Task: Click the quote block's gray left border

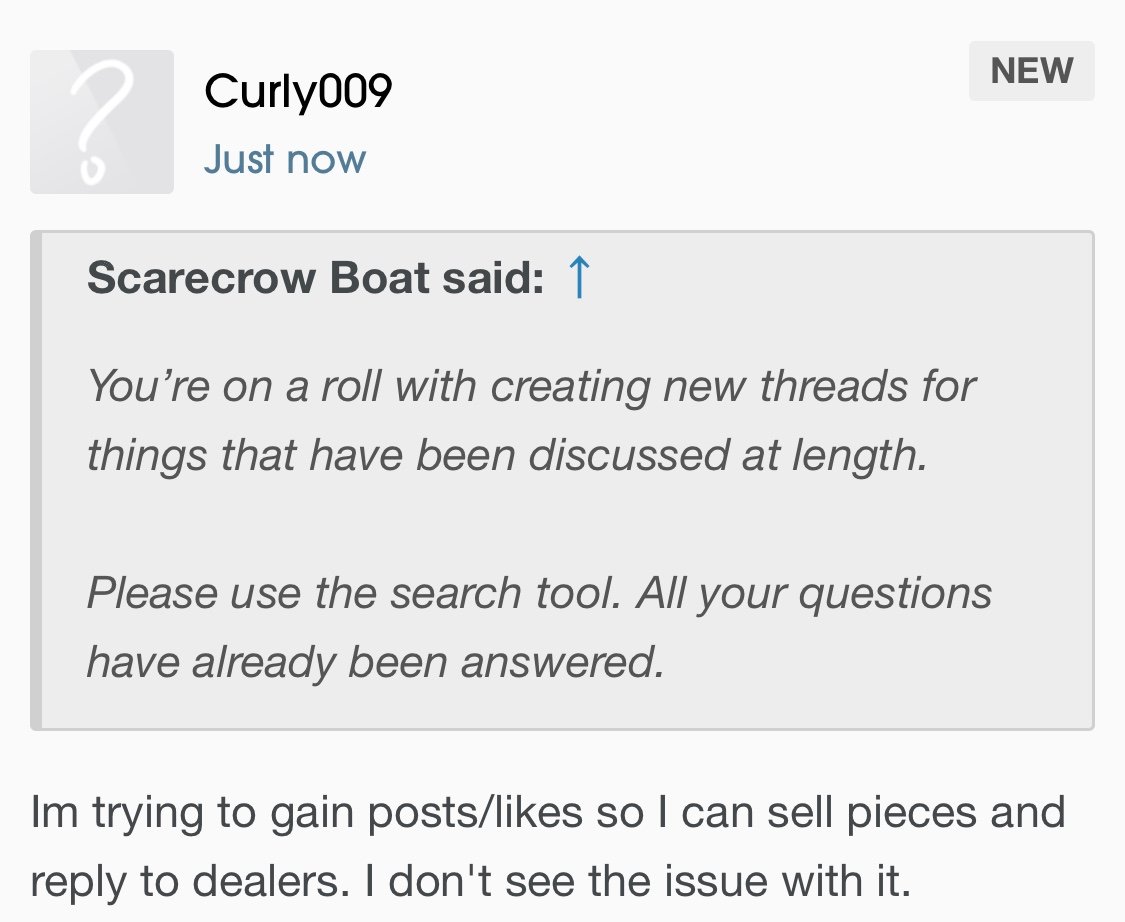Action: click(37, 481)
